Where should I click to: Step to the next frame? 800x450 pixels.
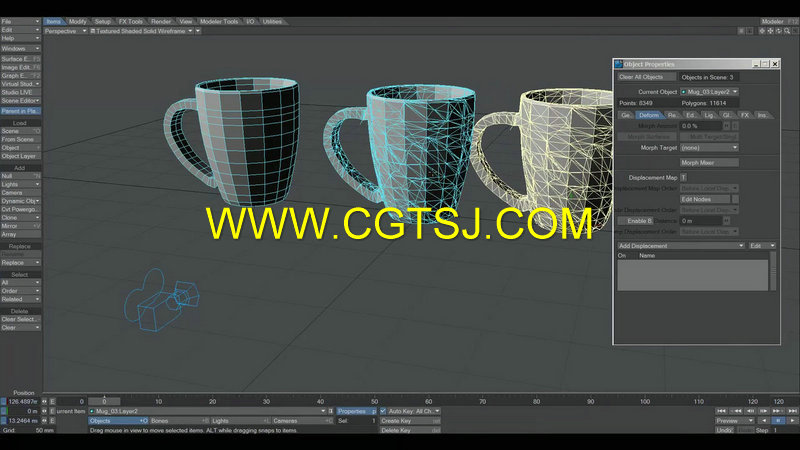pos(764,411)
